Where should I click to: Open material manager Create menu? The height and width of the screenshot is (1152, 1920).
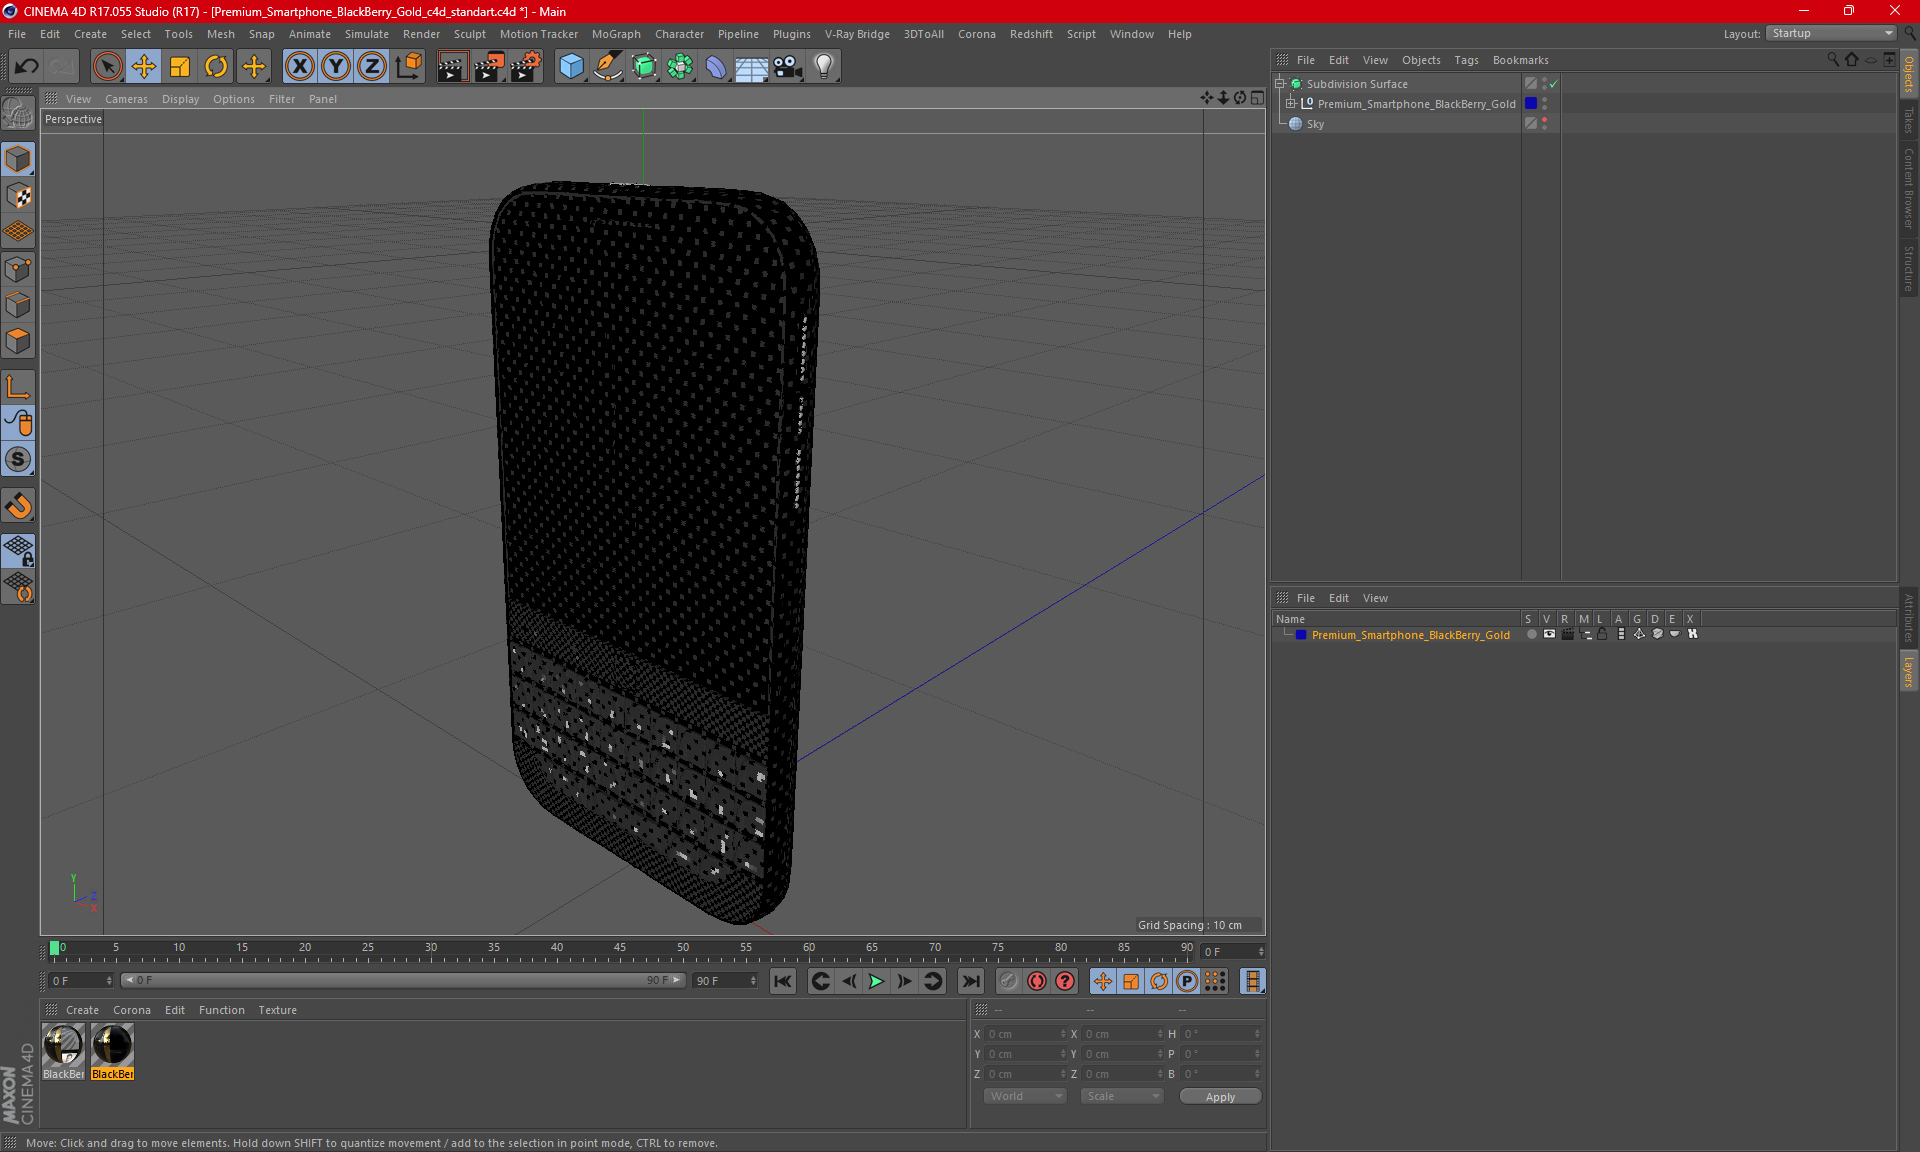pos(82,1010)
